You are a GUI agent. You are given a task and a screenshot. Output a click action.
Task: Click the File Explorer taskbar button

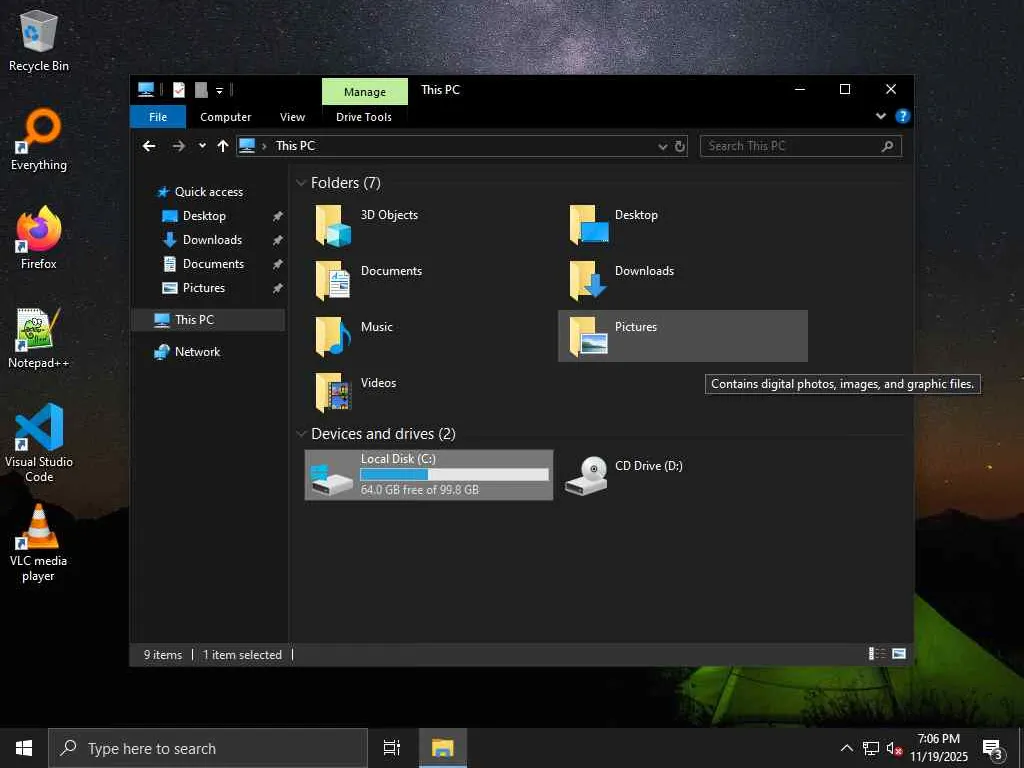[443, 748]
